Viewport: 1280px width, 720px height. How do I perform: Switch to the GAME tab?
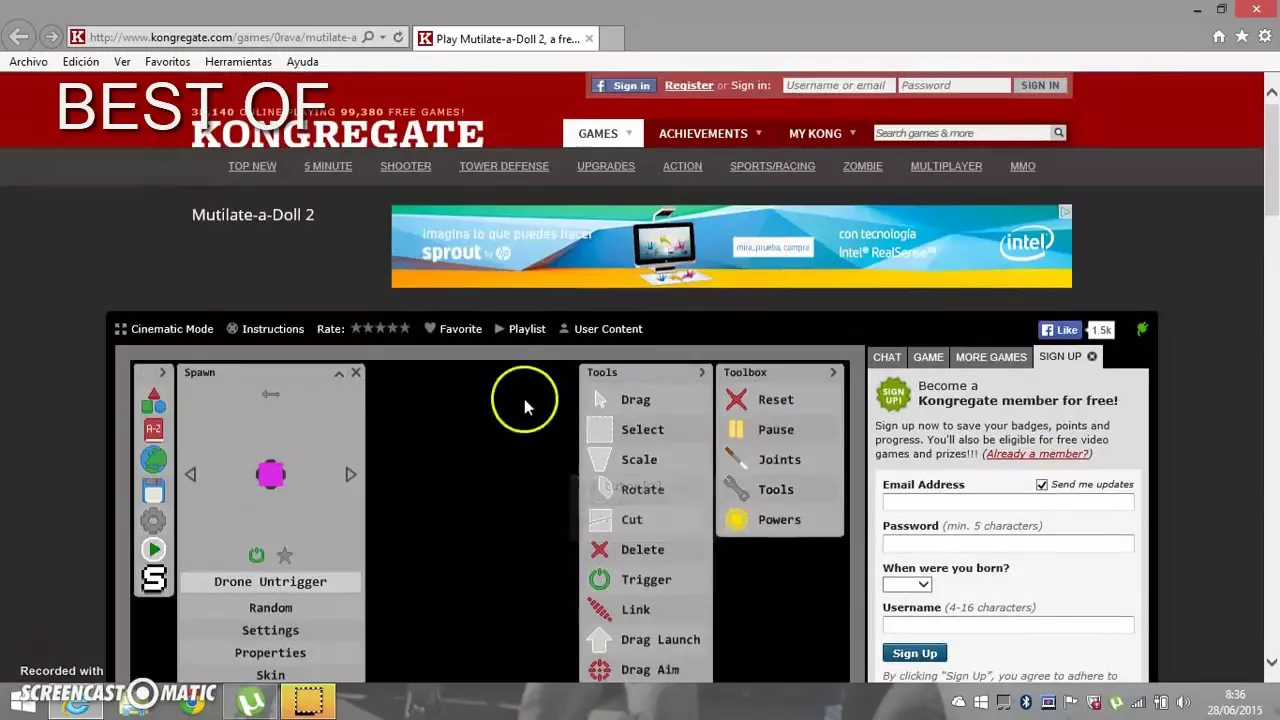(x=928, y=357)
